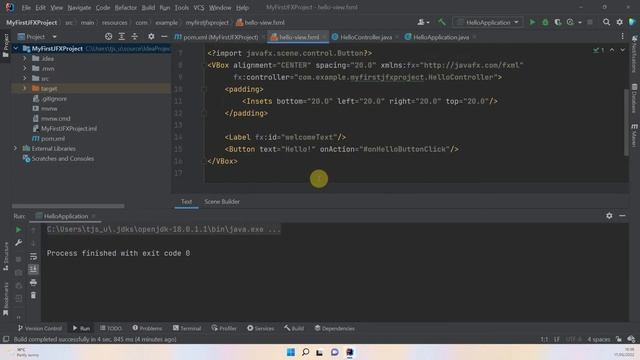This screenshot has height=360, width=640.
Task: Toggle soft-wrap in Run console
Action: click(33, 256)
